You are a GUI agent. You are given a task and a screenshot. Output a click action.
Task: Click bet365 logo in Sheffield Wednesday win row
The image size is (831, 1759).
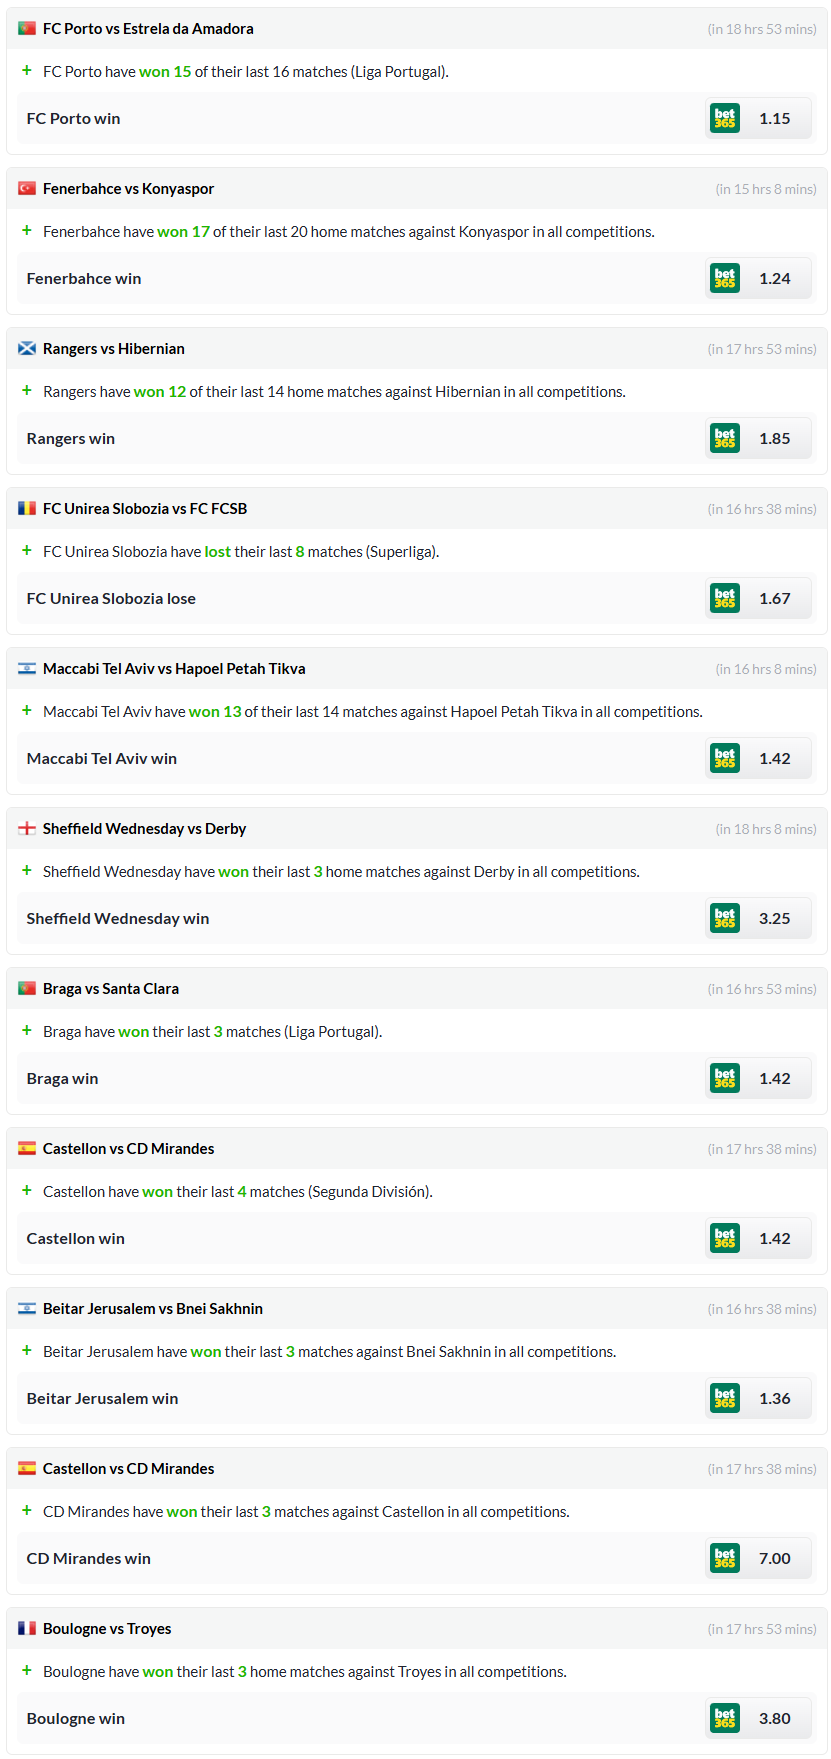pyautogui.click(x=725, y=918)
